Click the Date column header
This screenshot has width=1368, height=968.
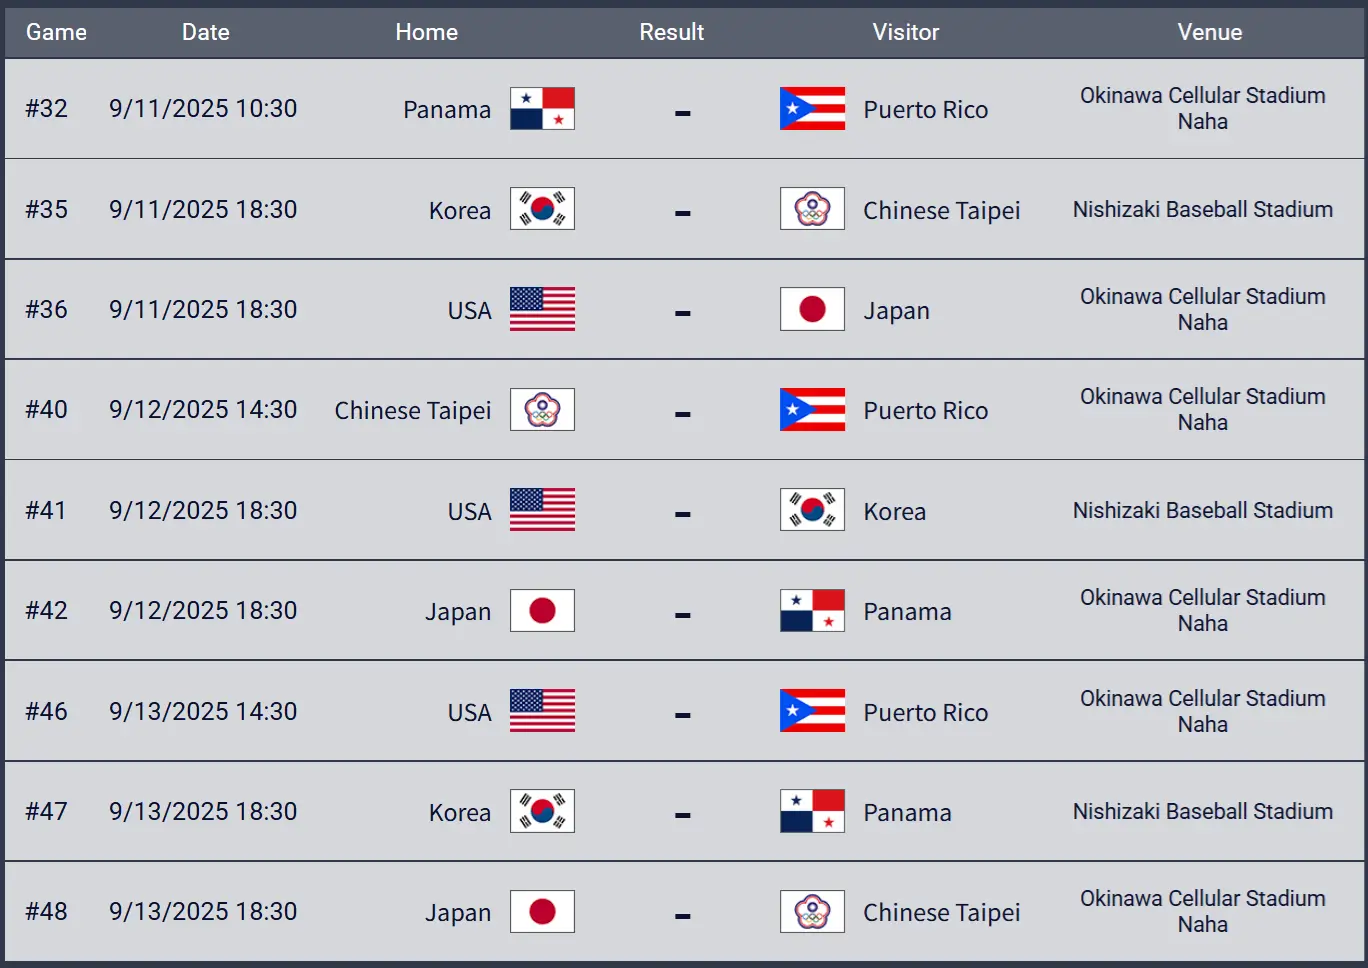pyautogui.click(x=206, y=32)
